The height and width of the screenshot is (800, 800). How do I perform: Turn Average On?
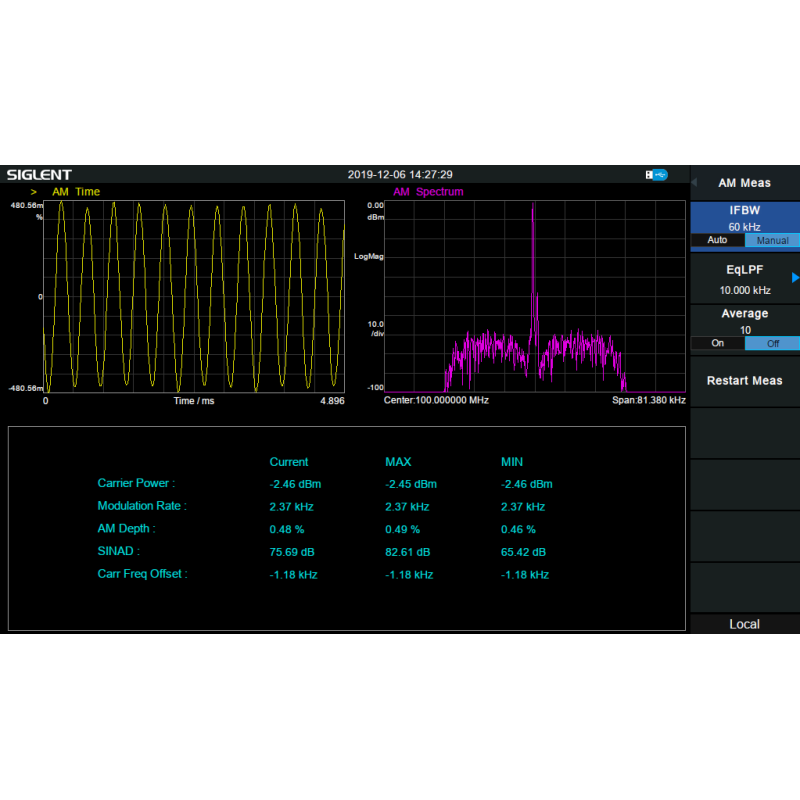717,343
